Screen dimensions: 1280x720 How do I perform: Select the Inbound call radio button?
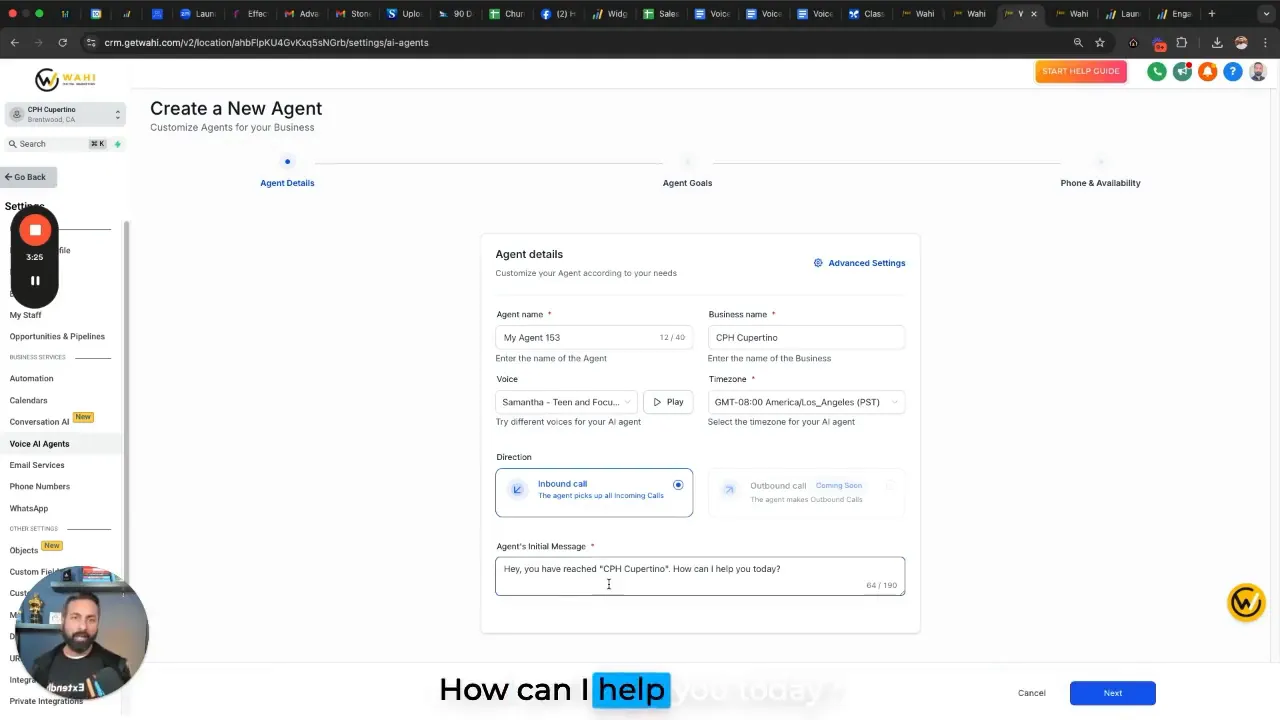point(678,485)
